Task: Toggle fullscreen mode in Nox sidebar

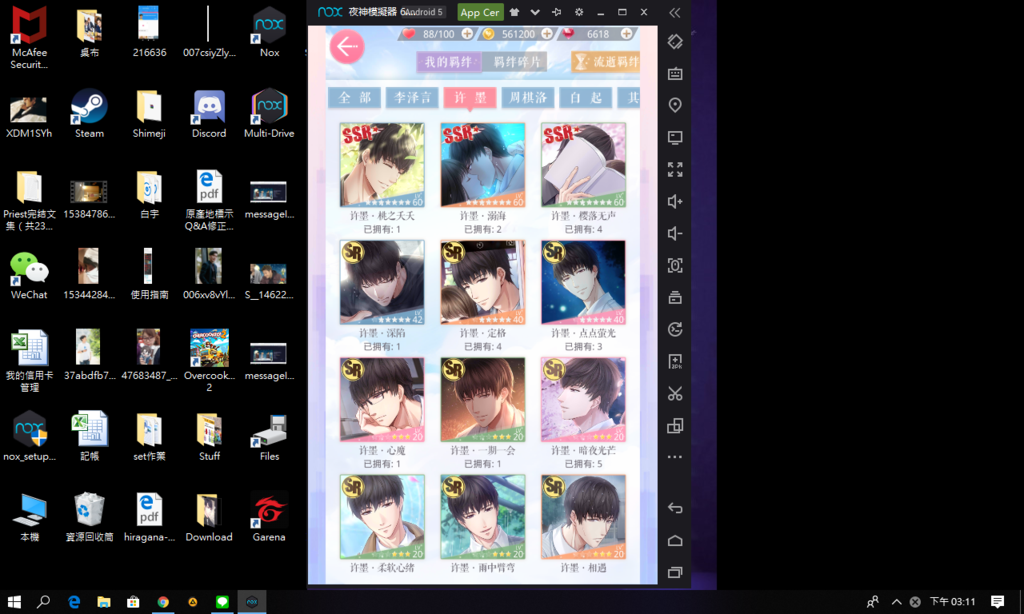Action: 675,169
